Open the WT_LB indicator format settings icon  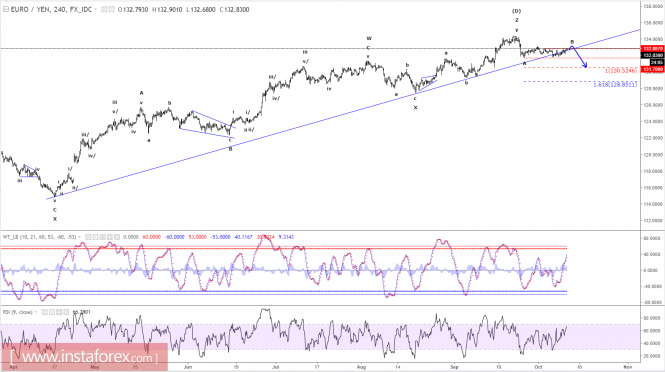(95, 237)
